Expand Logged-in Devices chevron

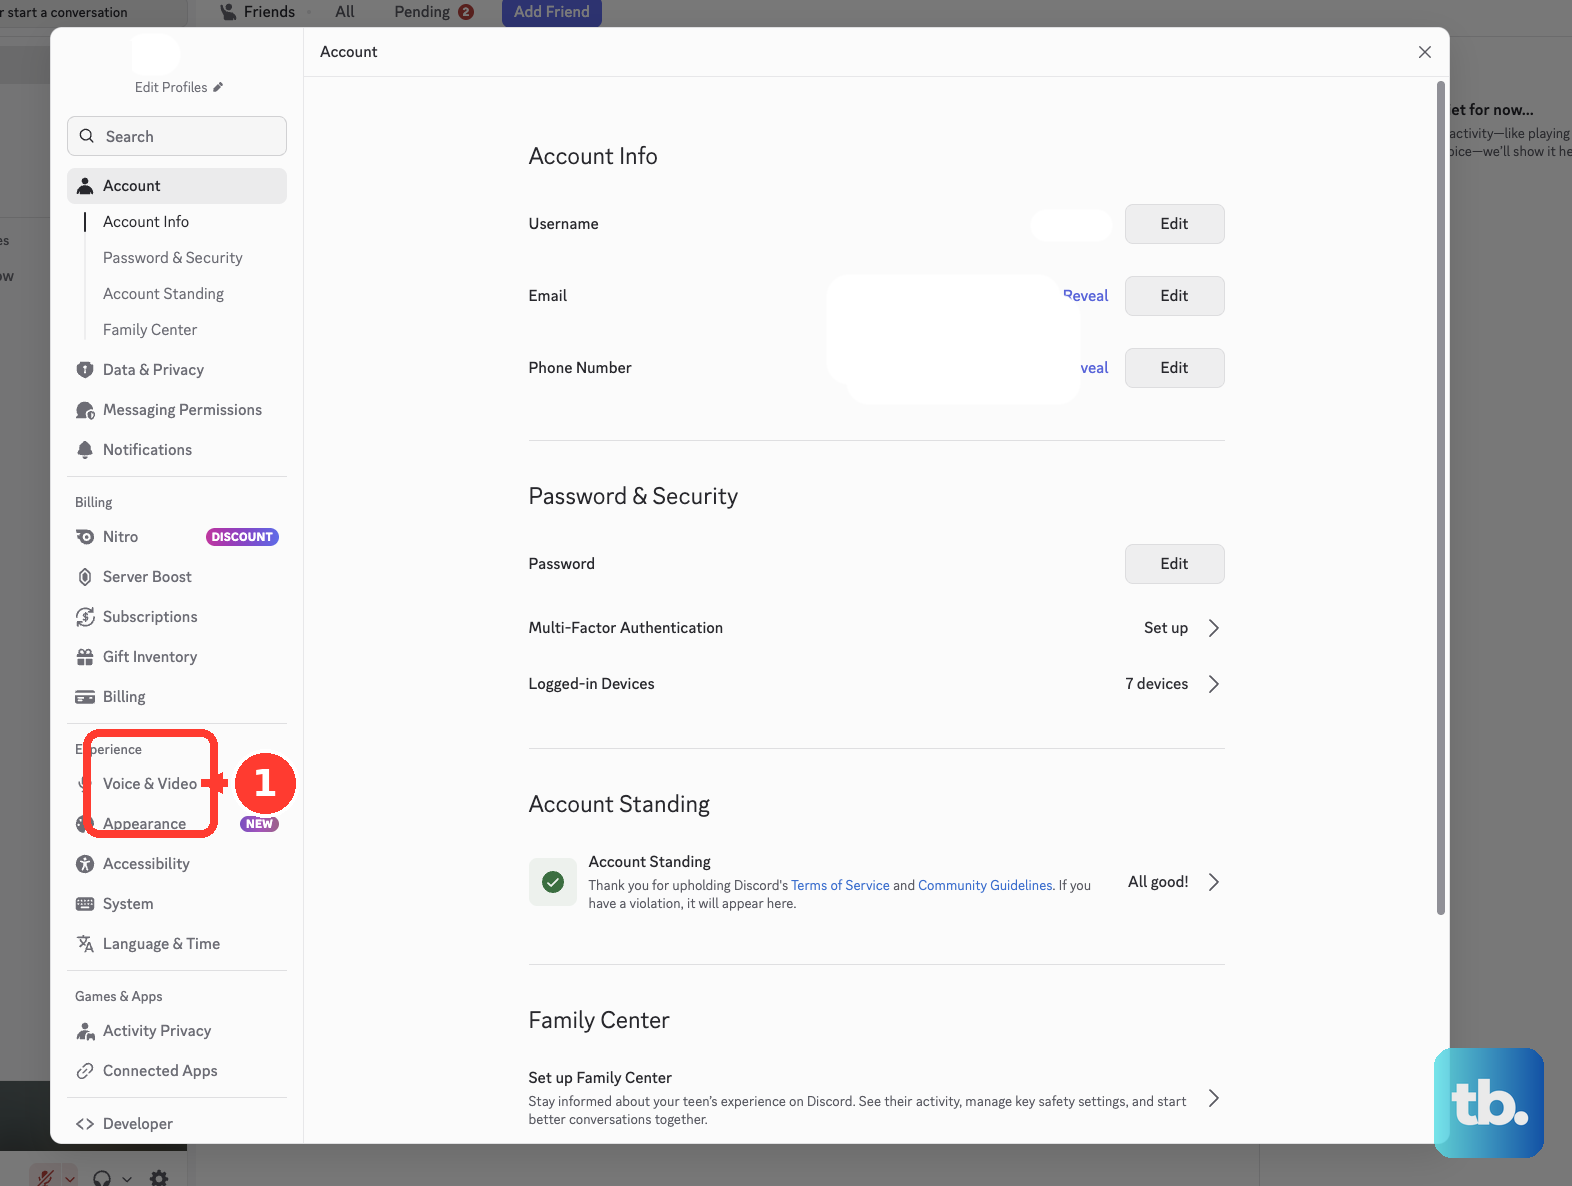pos(1213,684)
